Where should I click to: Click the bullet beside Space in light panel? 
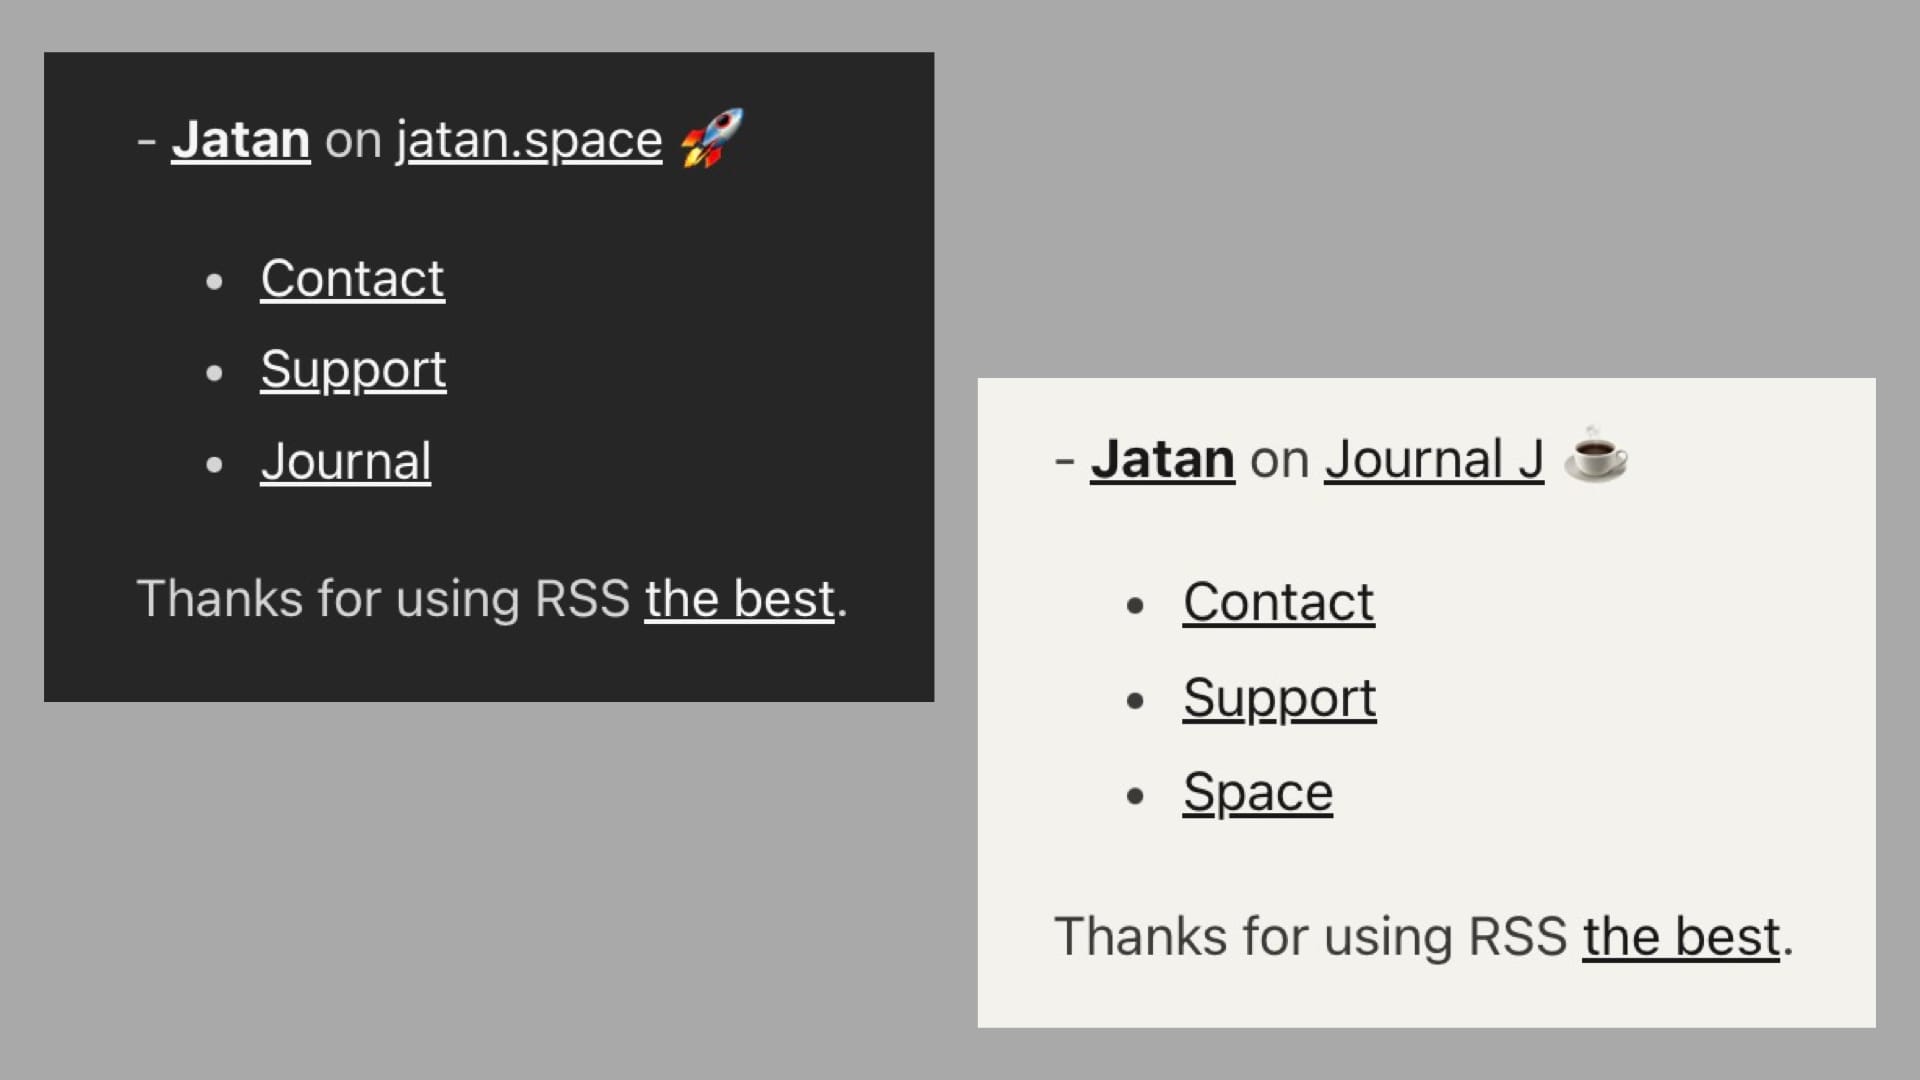click(x=1134, y=796)
